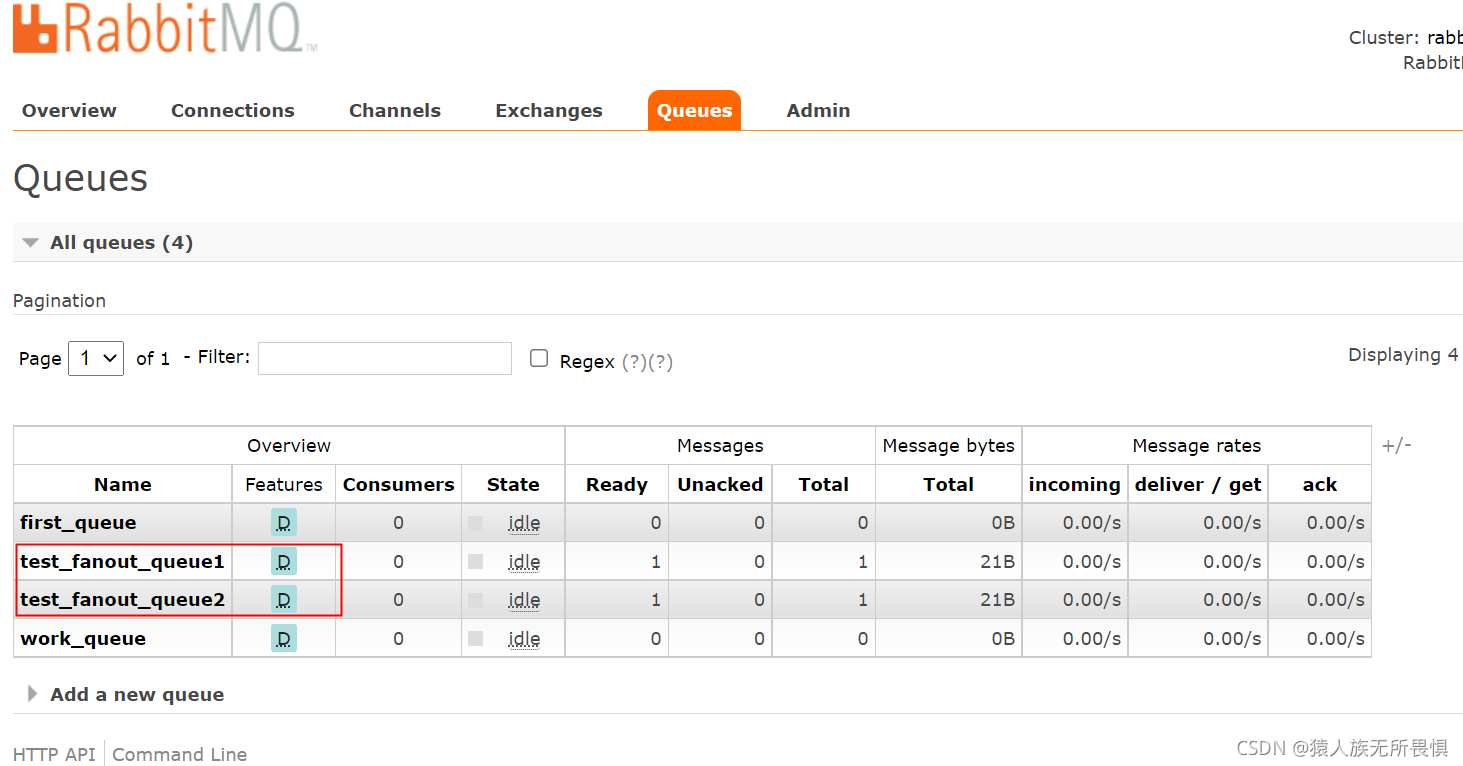Click the idle state of test_fanout_queue1
1463x766 pixels.
(524, 562)
